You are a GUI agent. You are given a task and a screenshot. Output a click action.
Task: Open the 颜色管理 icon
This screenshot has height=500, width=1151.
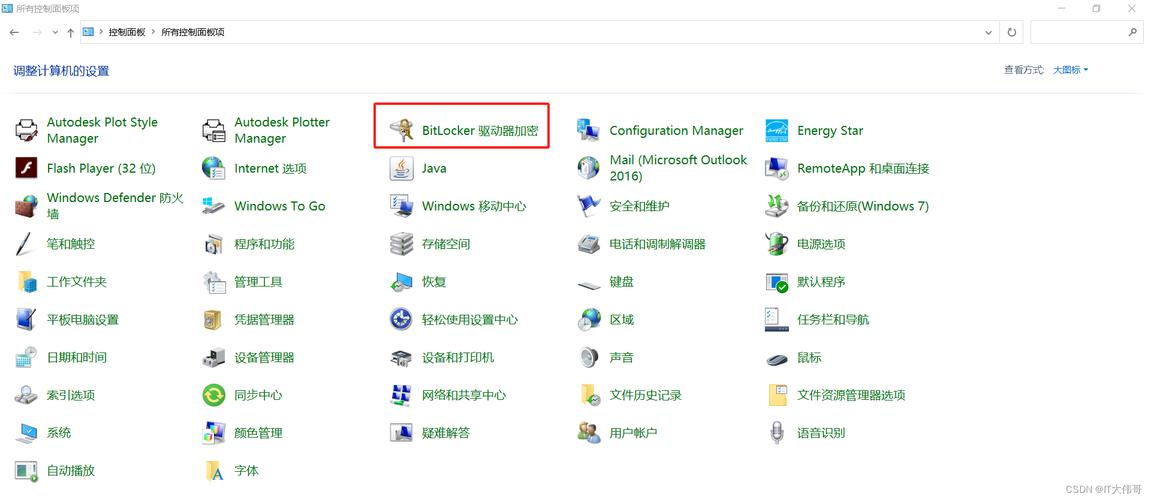pyautogui.click(x=214, y=433)
